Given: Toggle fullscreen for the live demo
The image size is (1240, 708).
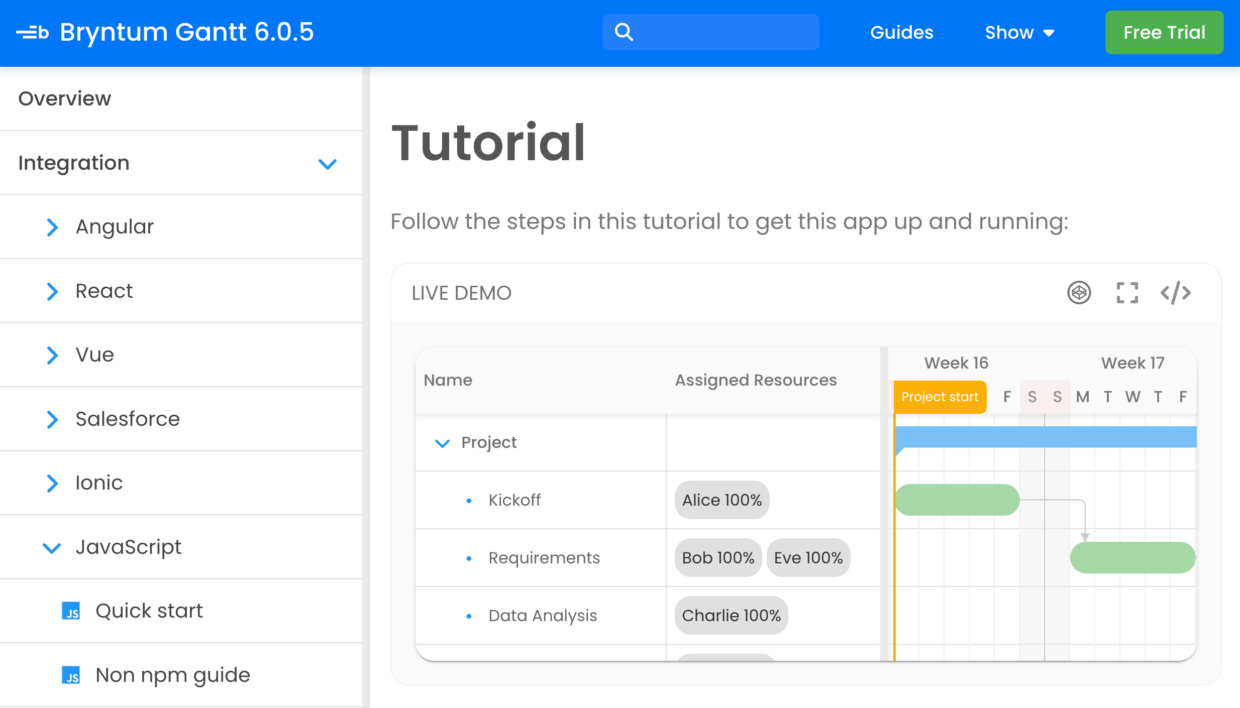Looking at the screenshot, I should (x=1127, y=293).
